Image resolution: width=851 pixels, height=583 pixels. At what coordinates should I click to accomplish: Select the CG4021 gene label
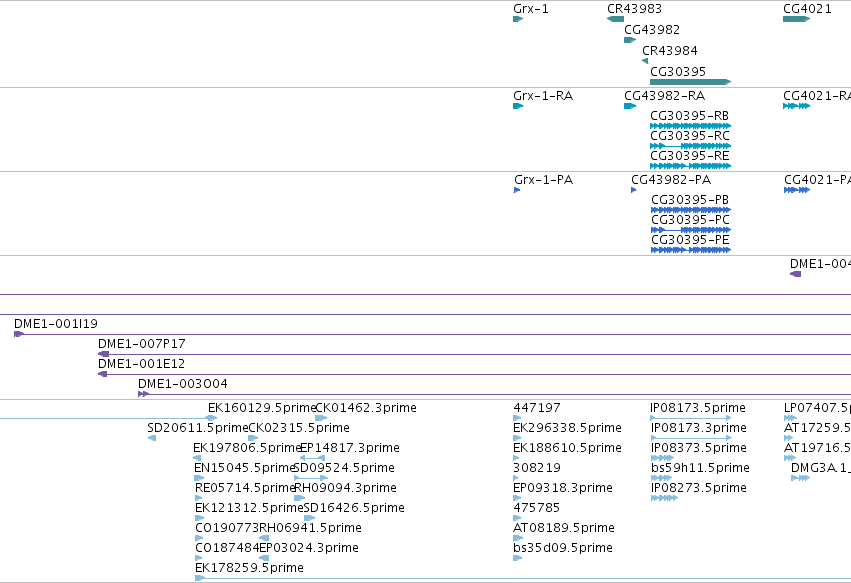[x=807, y=9]
